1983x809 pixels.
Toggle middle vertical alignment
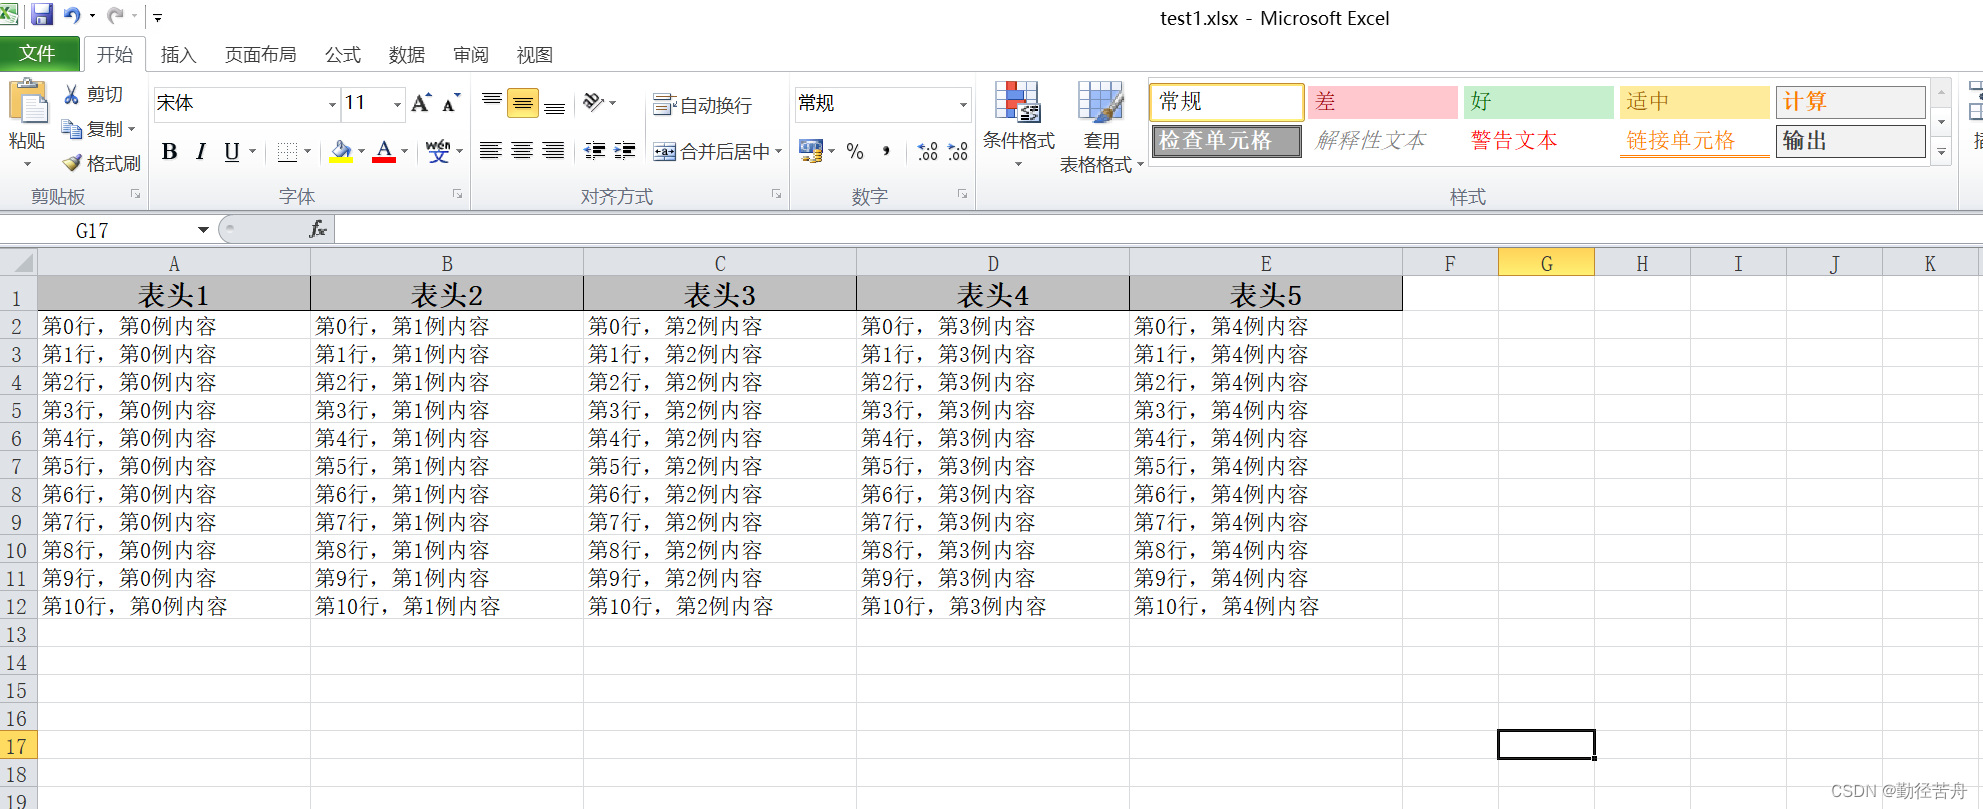pyautogui.click(x=523, y=103)
